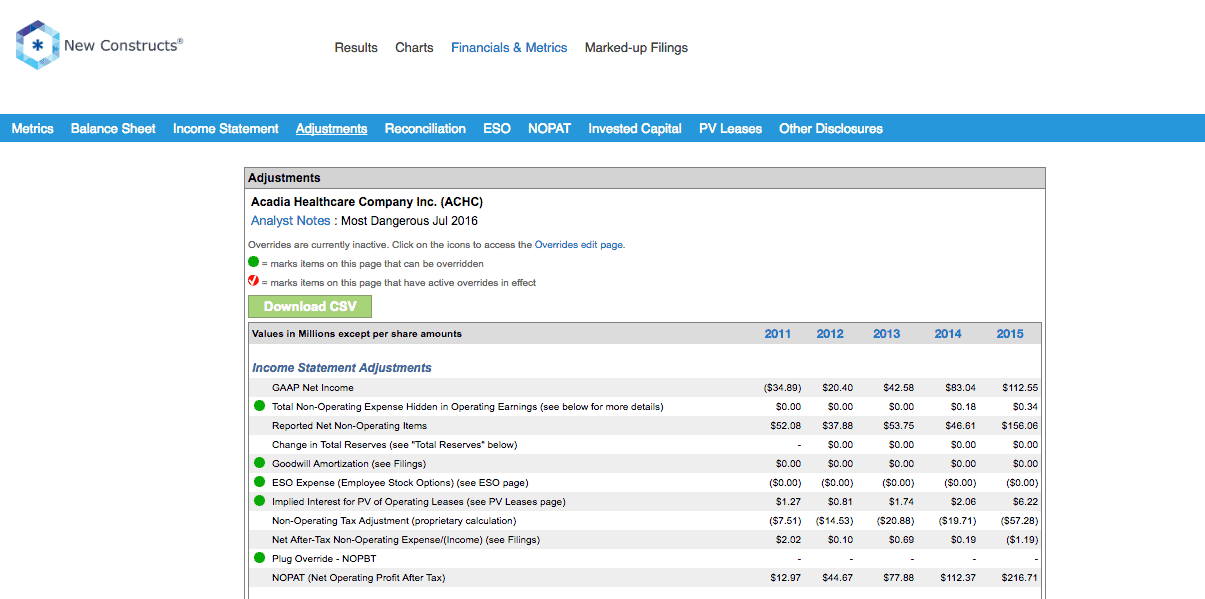
Task: Click the 2015 column header link
Action: pos(1010,334)
